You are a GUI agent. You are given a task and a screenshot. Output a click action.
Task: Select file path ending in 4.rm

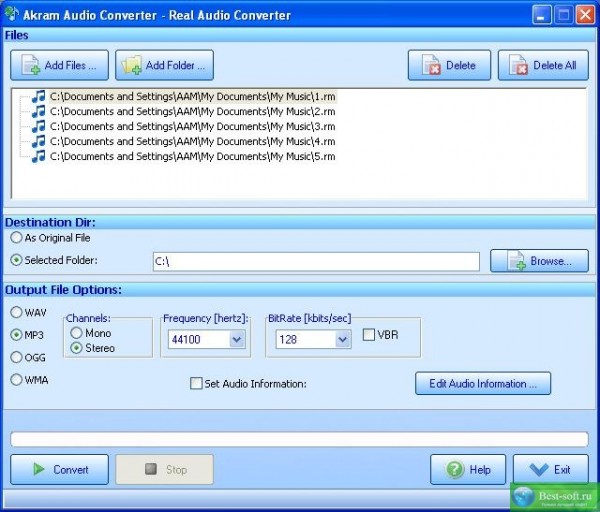click(193, 141)
